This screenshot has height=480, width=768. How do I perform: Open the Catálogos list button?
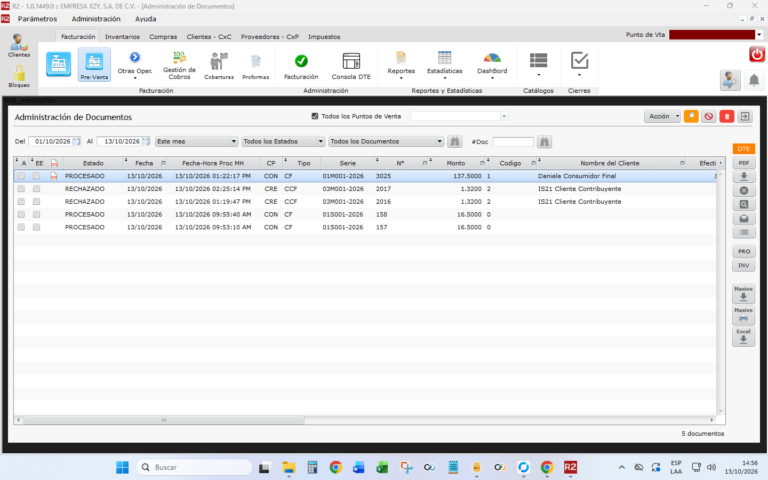point(538,64)
